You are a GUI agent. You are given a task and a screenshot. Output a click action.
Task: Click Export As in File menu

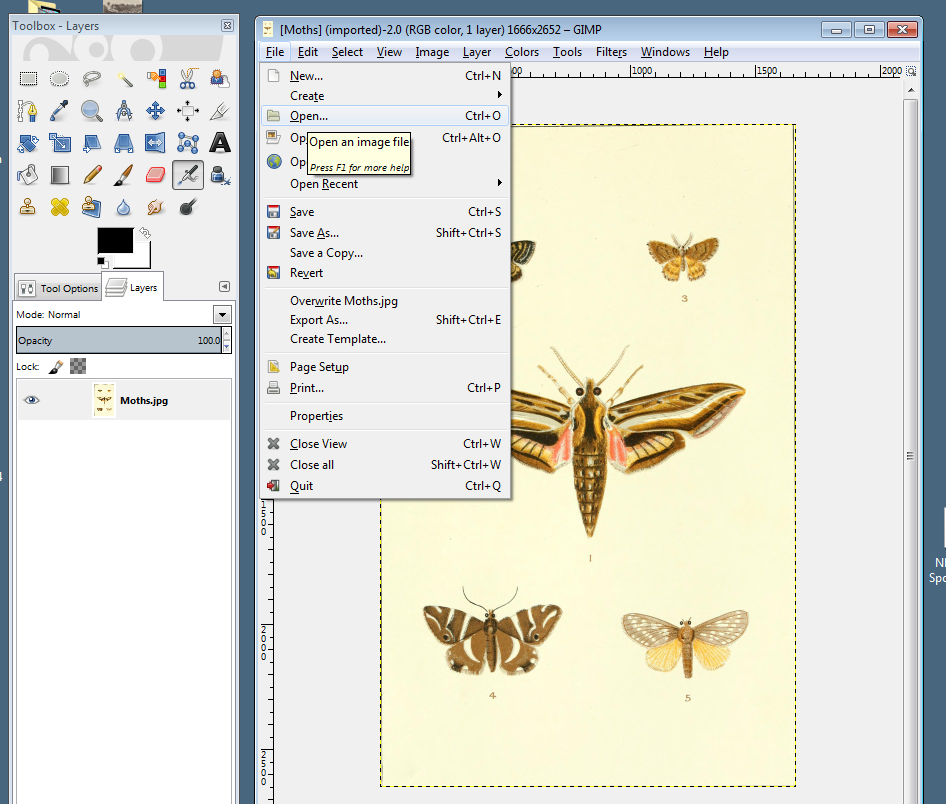pos(319,320)
